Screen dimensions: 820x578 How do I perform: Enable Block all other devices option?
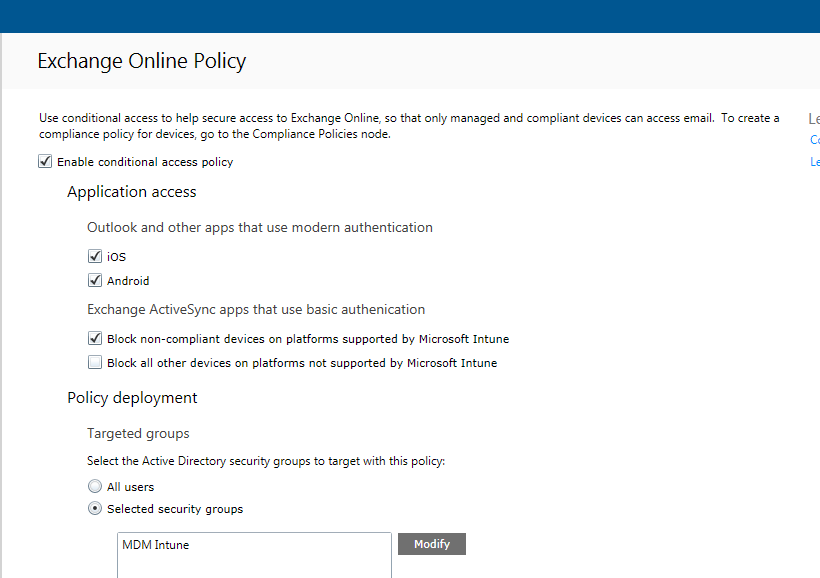pos(95,362)
